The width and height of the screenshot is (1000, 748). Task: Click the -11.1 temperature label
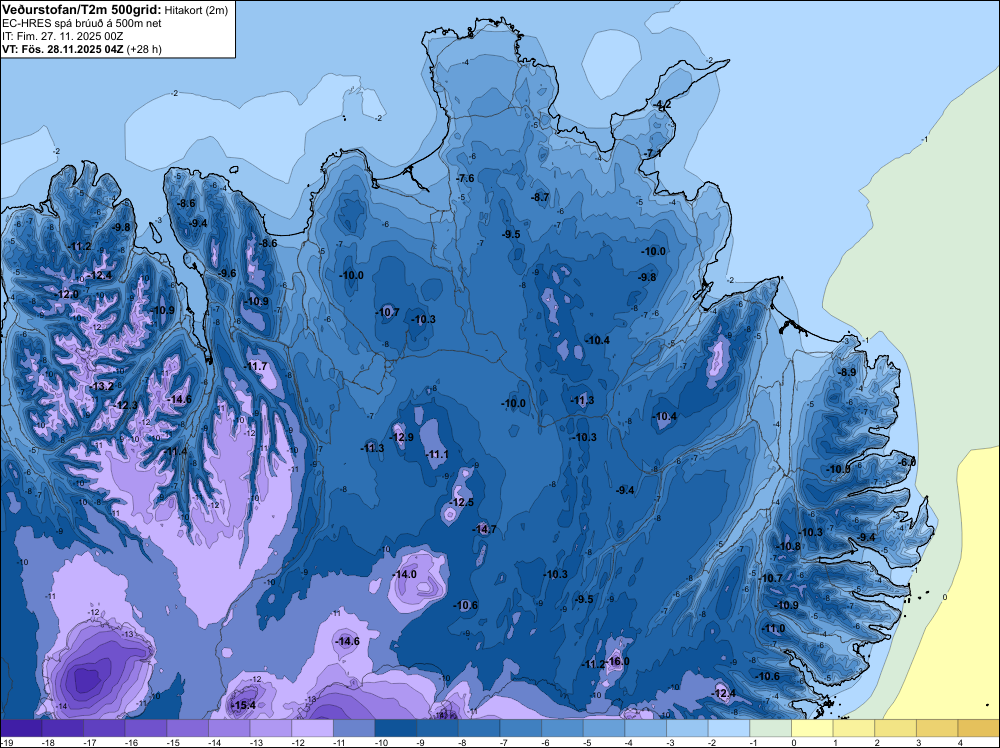[437, 454]
